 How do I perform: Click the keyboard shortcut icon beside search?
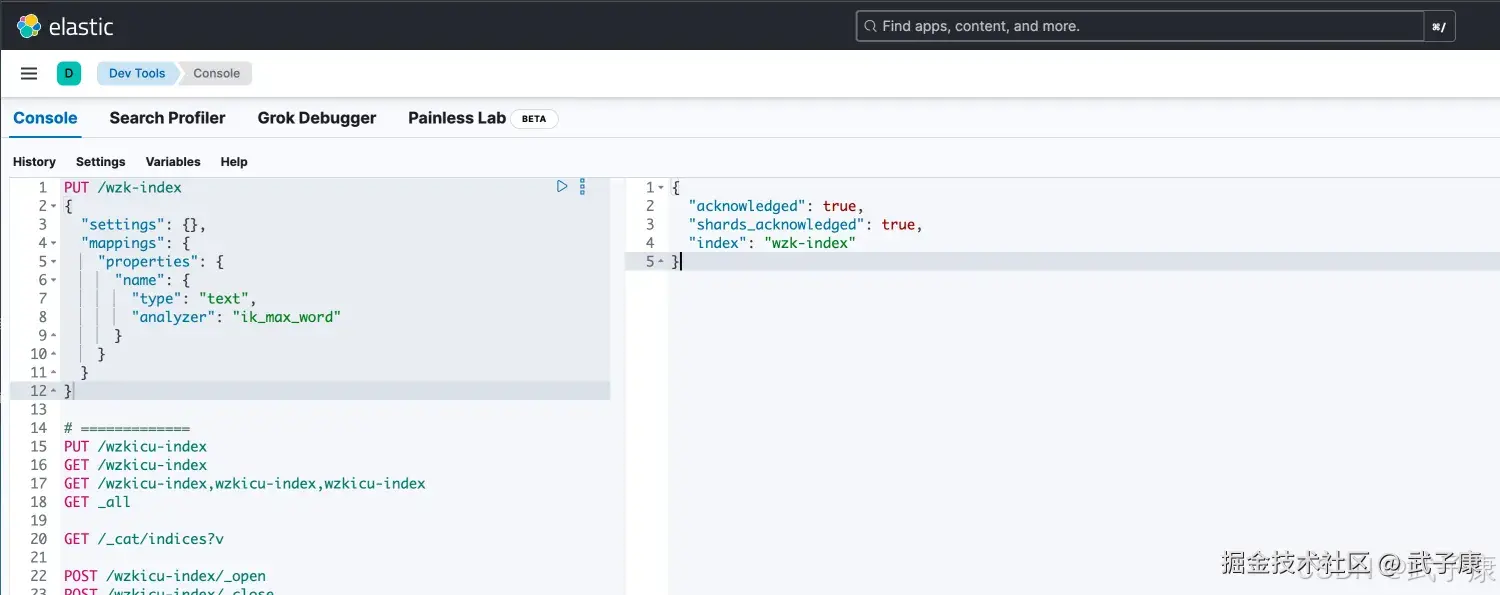1439,26
